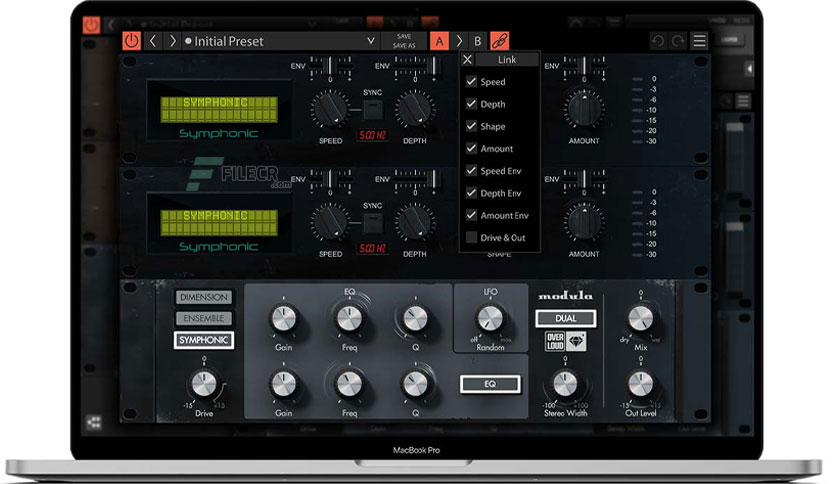Click the top unit DEPTH knob

coord(414,109)
